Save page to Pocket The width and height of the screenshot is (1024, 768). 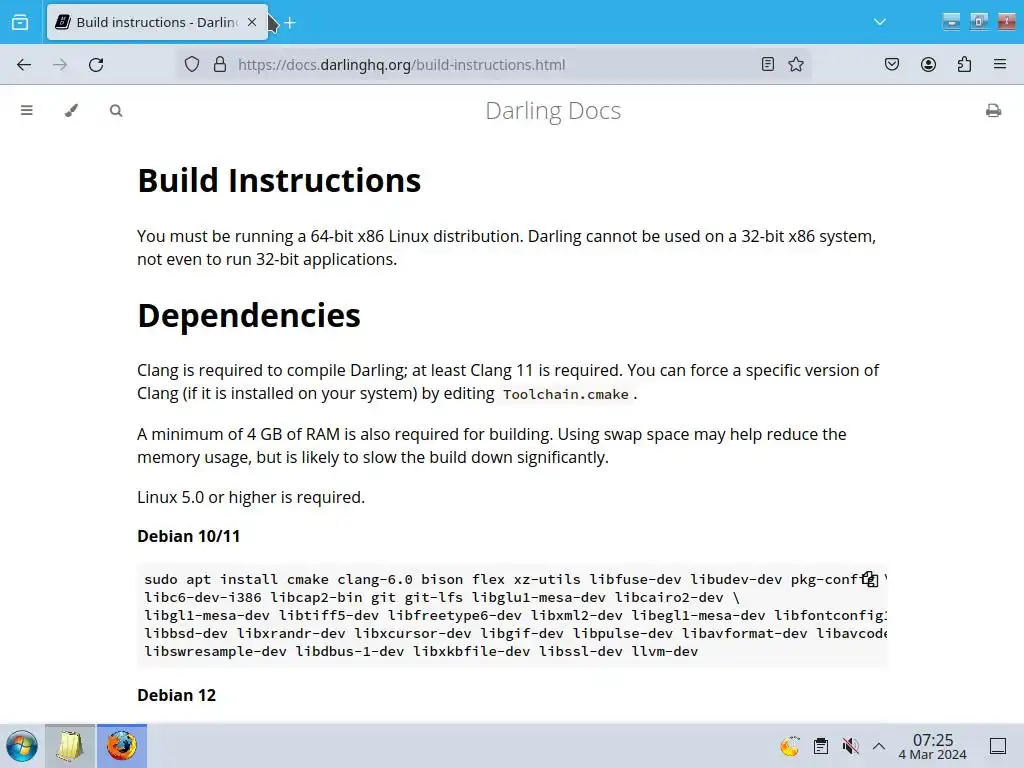(892, 64)
